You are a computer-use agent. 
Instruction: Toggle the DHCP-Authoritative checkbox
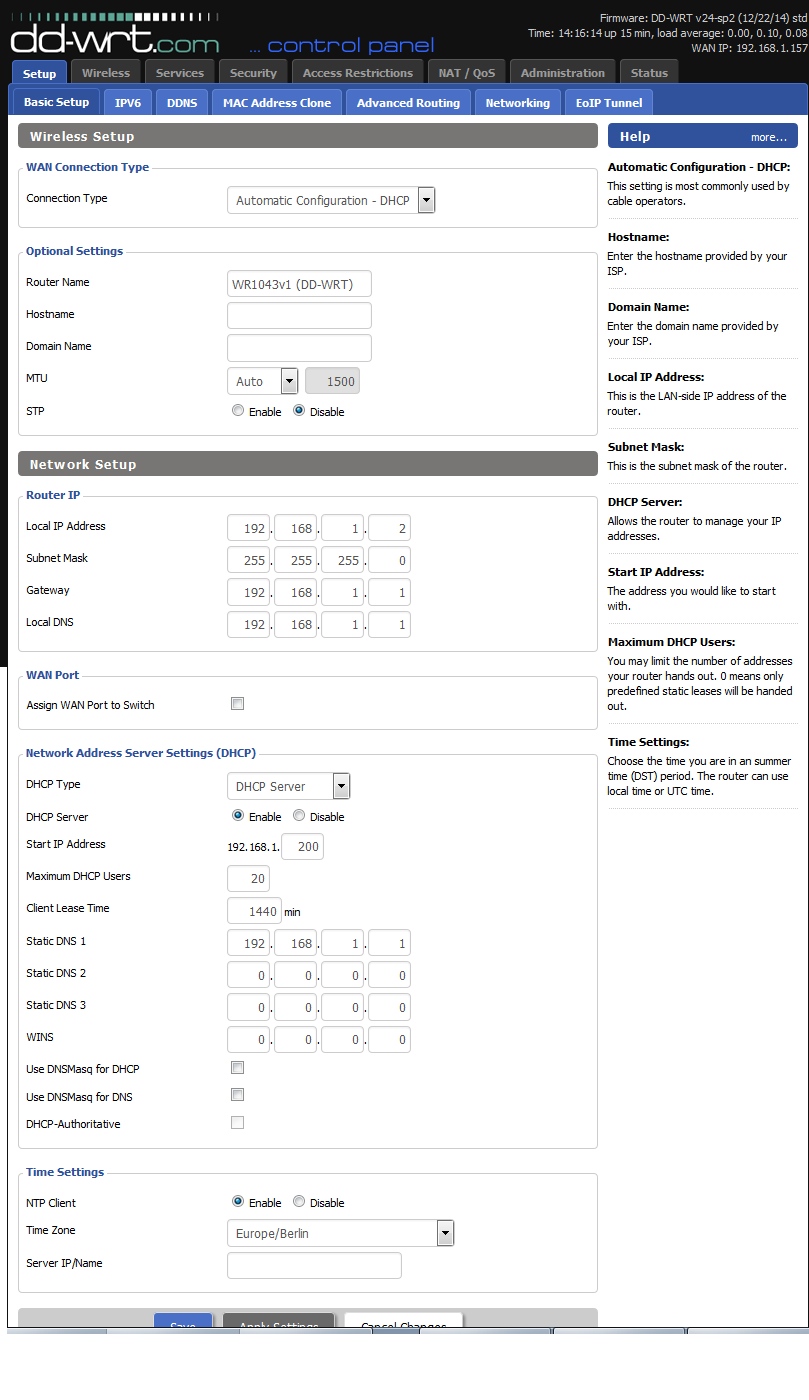tap(238, 1123)
